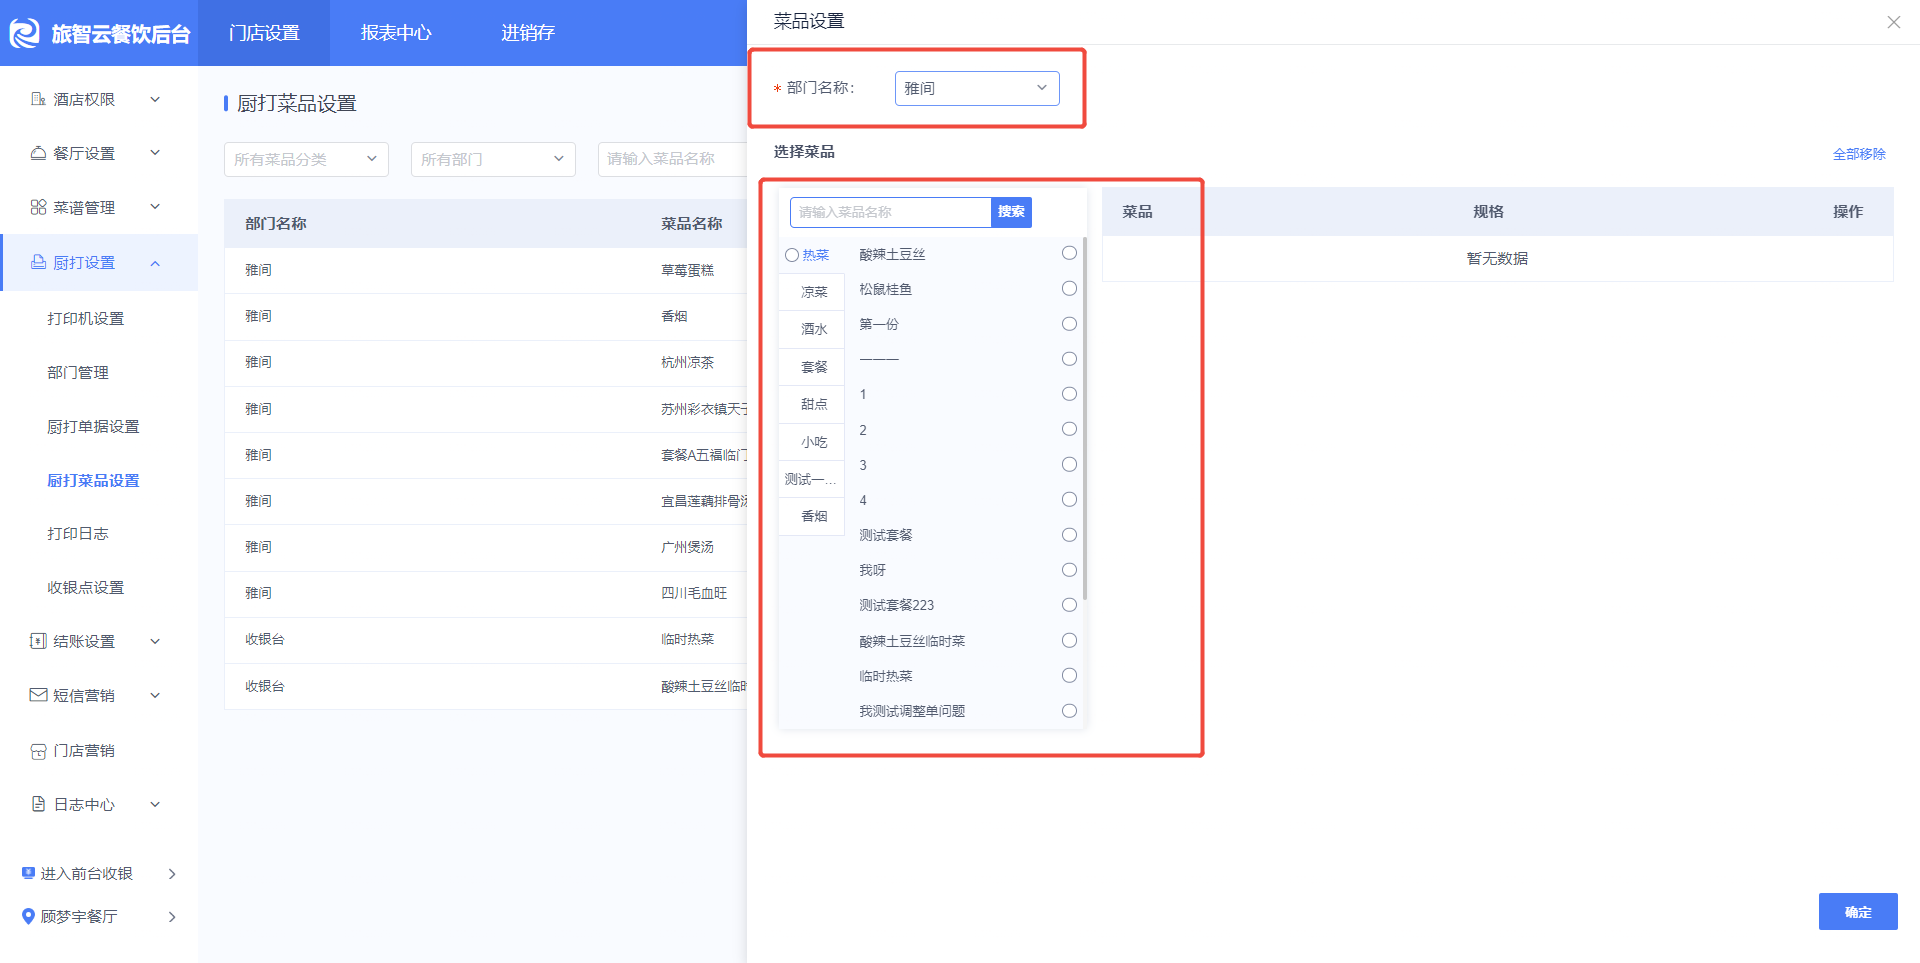Click the 菜谱管理 grid icon
The width and height of the screenshot is (1920, 963).
38,207
